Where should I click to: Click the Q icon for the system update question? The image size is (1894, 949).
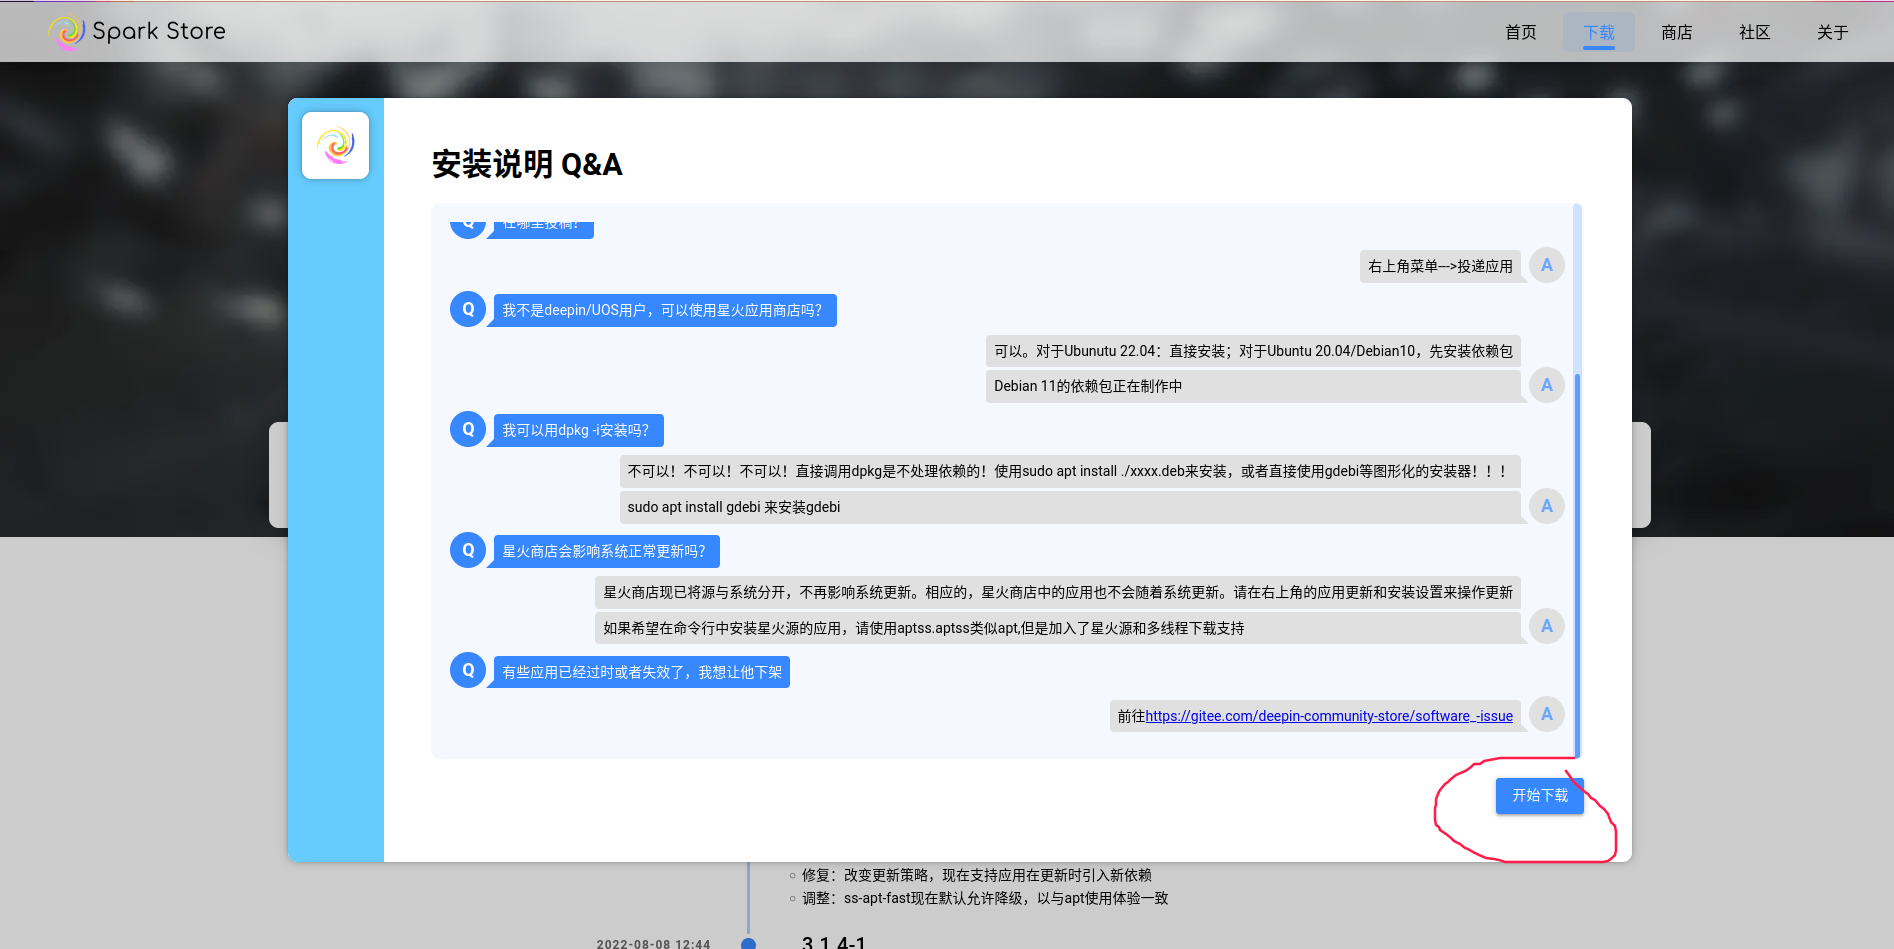[467, 550]
